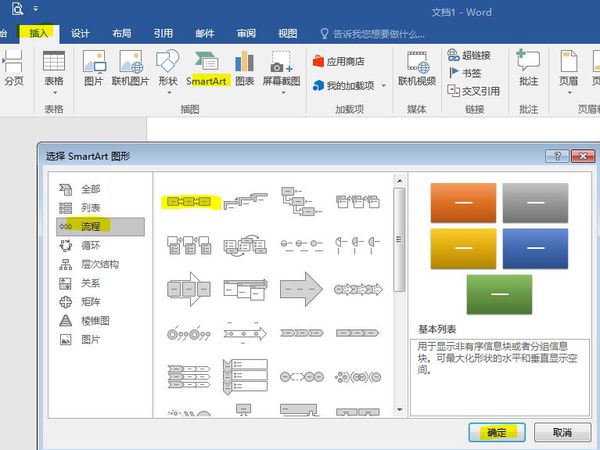Choose the Vertical Chevron List layout
Viewport: 600px width, 450px height.
pyautogui.click(x=245, y=377)
